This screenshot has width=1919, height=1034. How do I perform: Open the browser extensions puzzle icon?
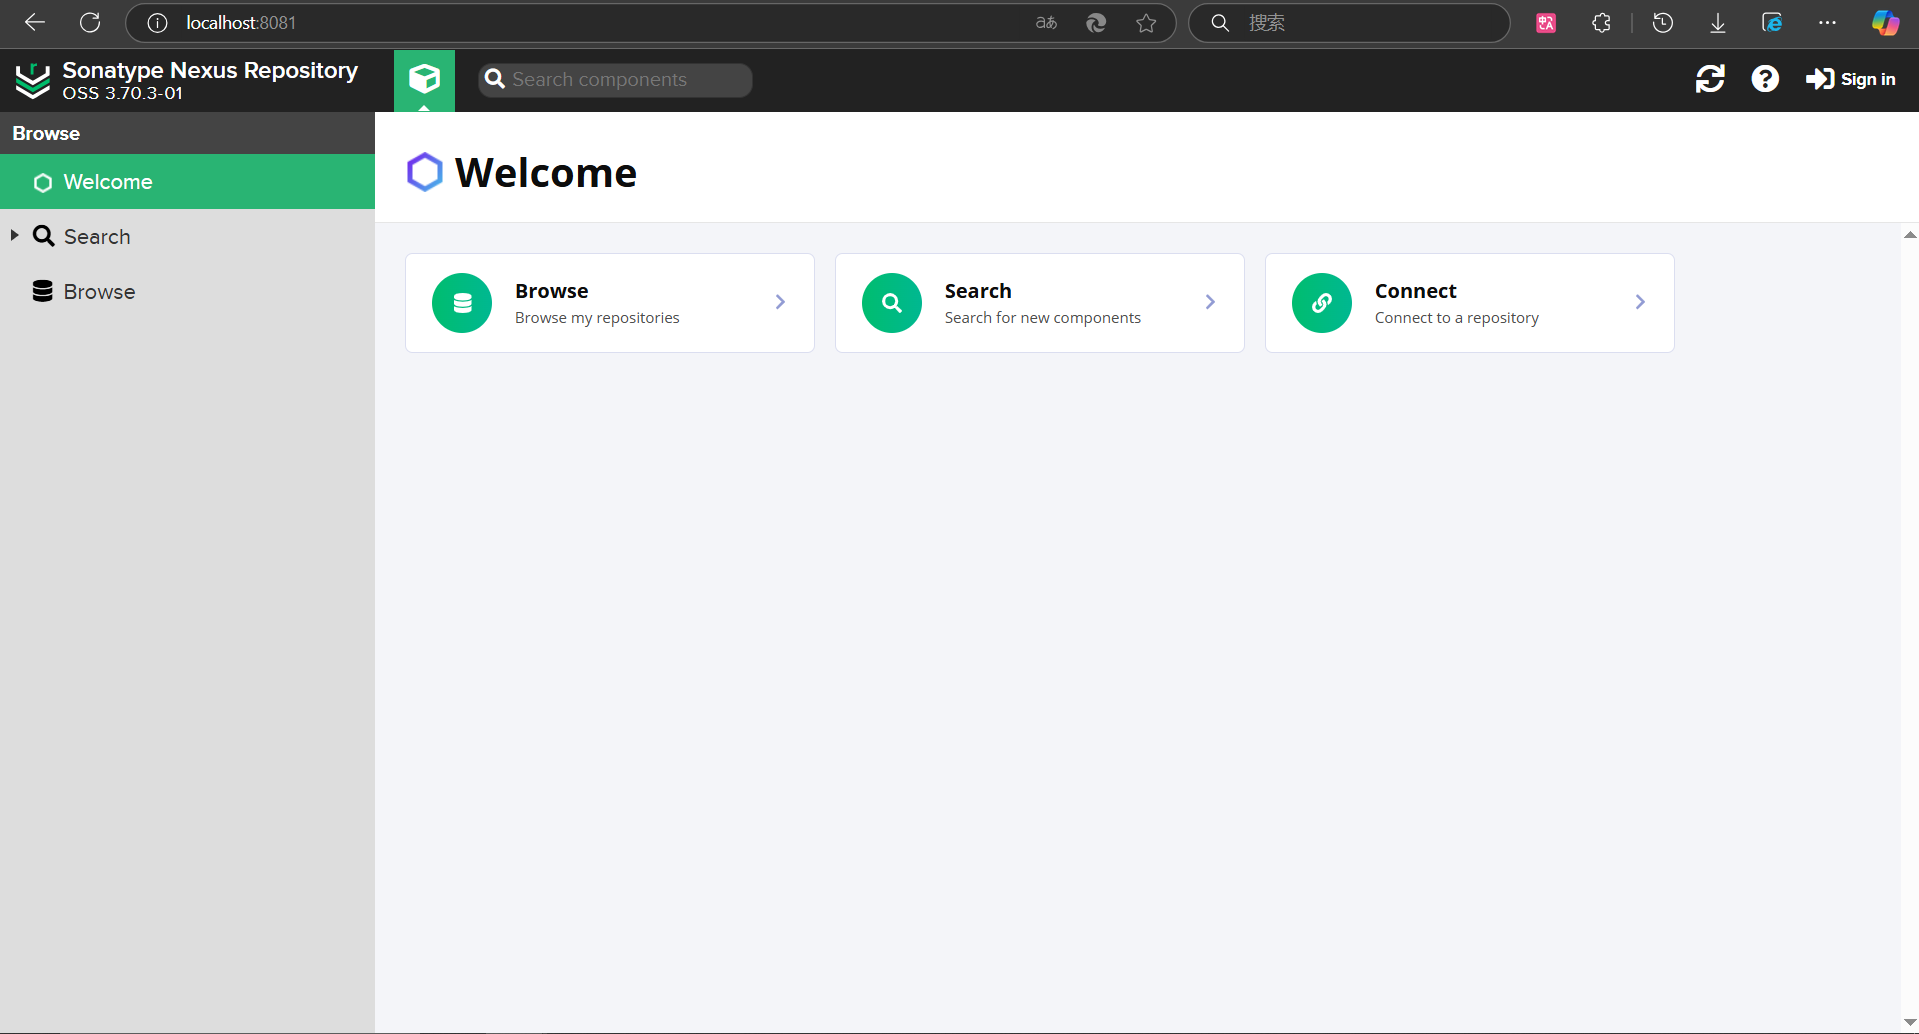click(x=1601, y=23)
